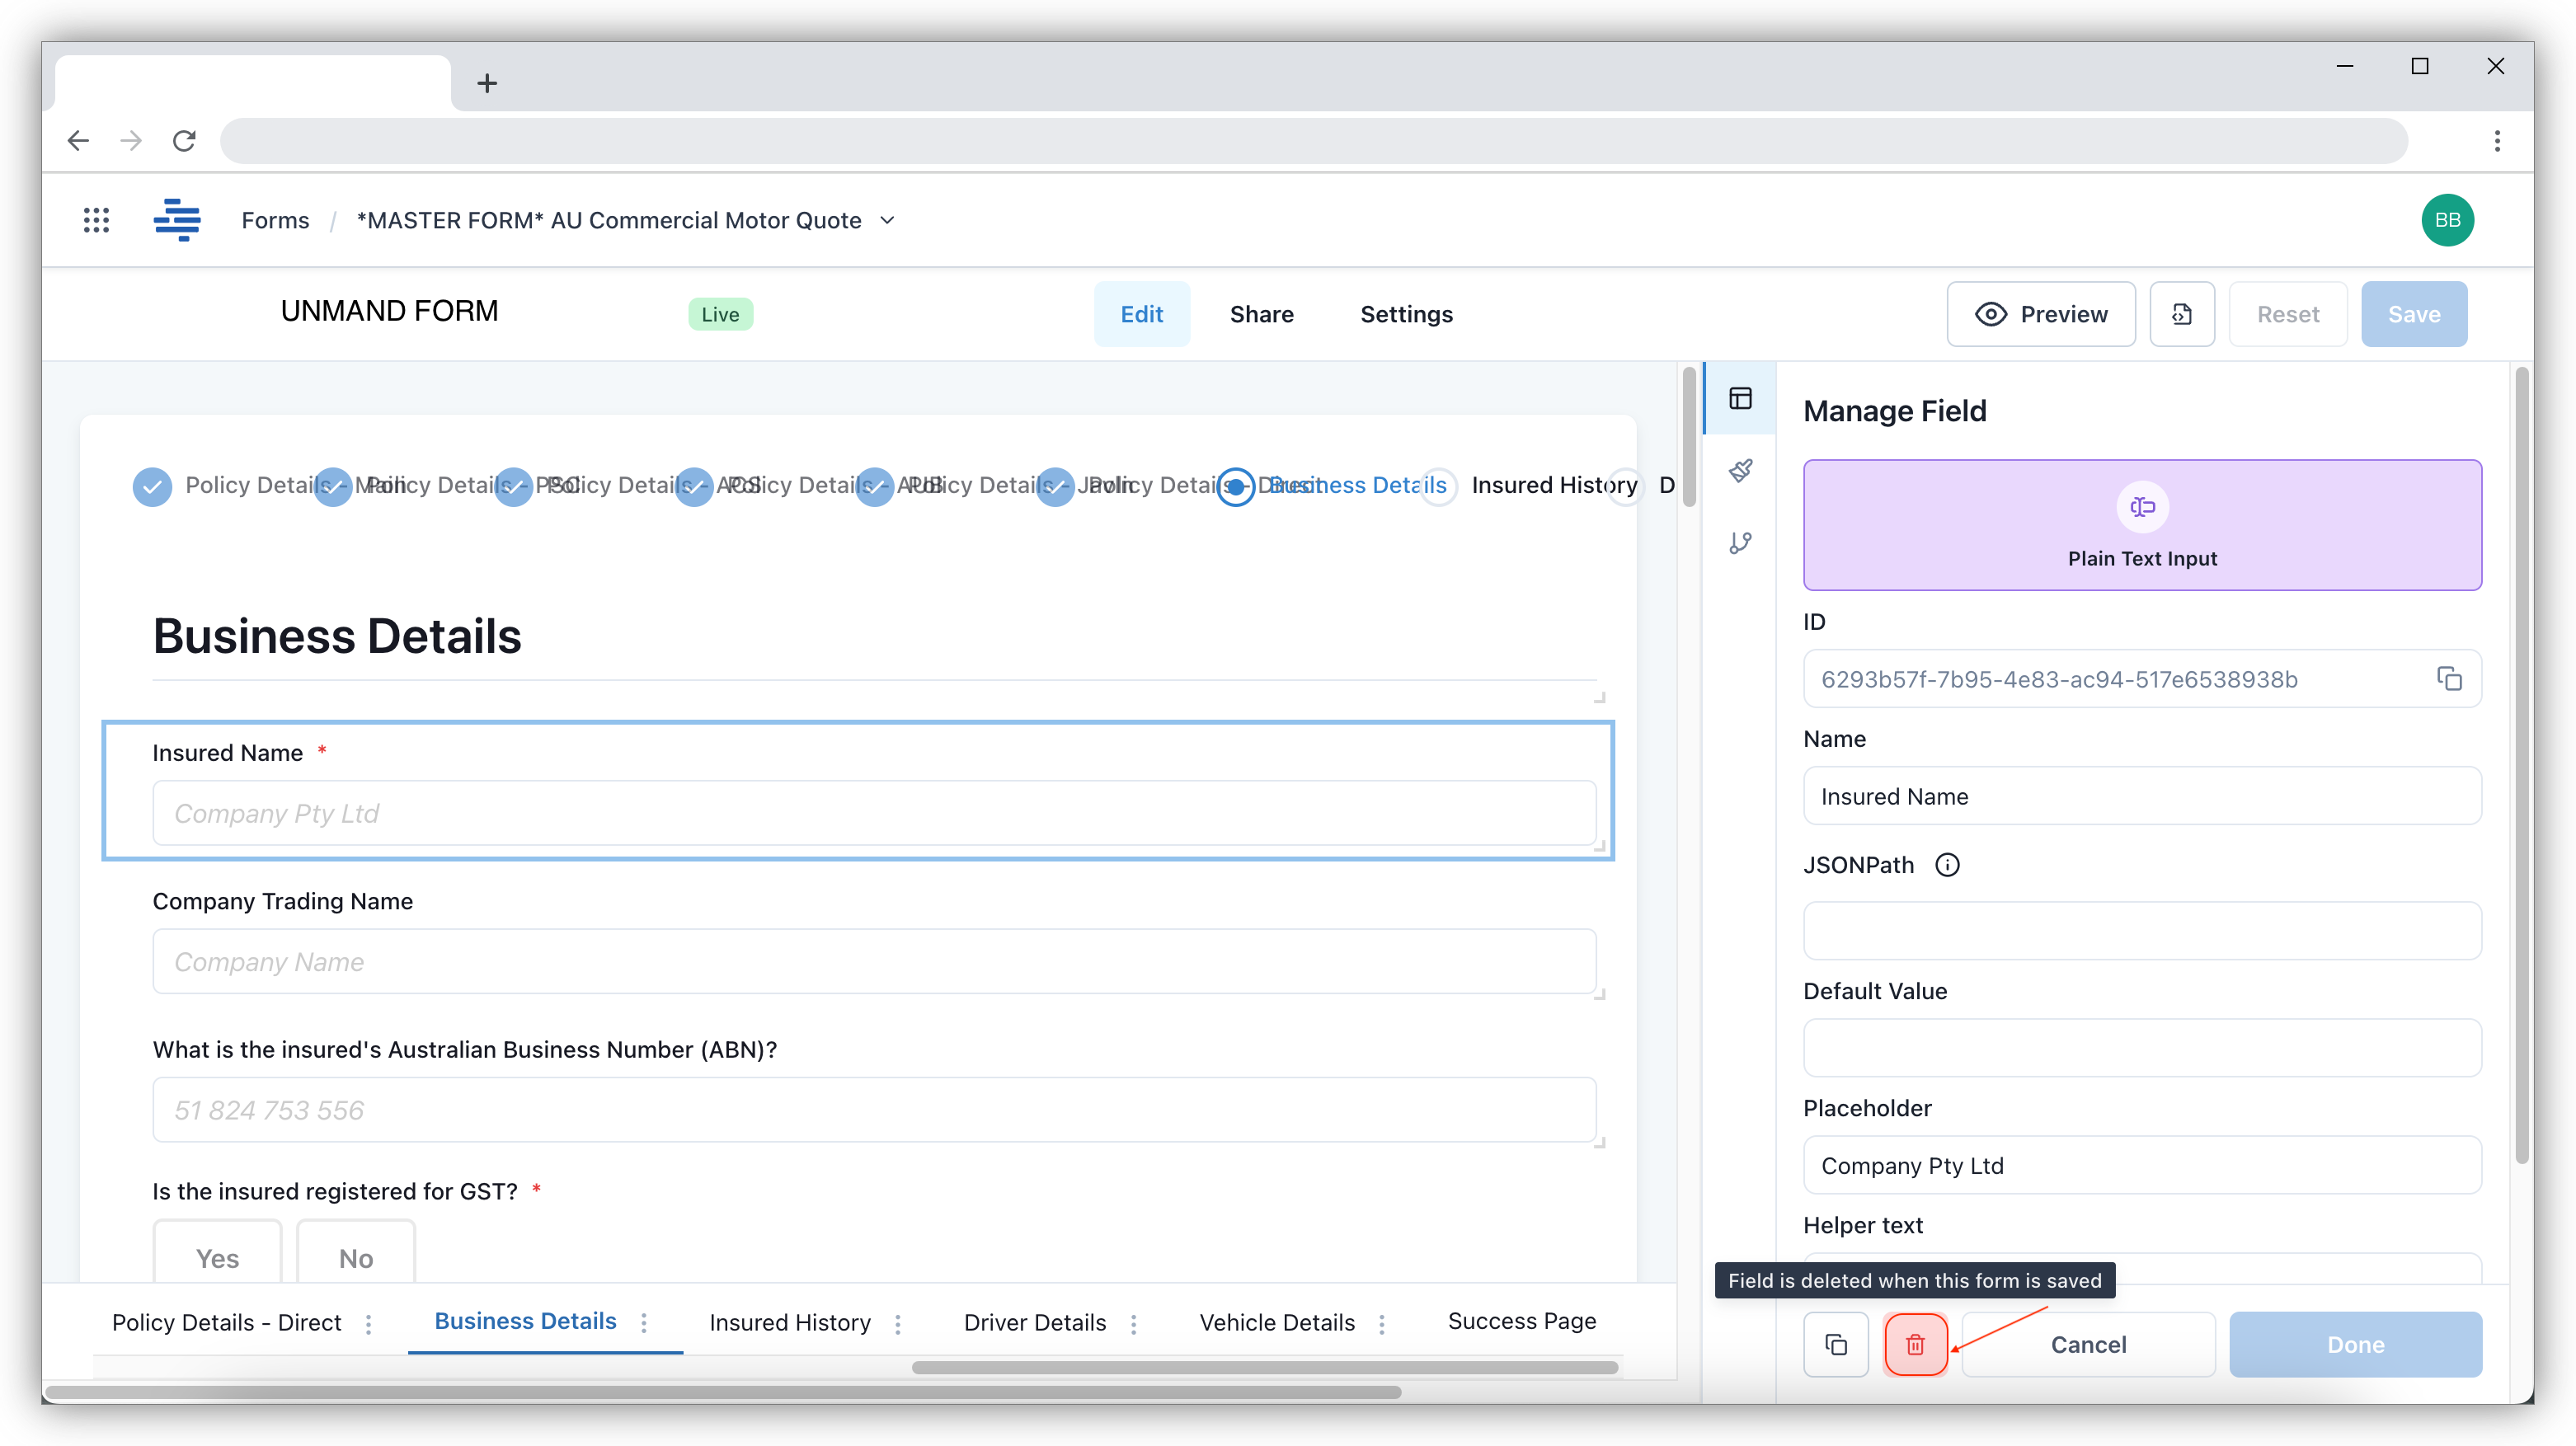
Task: Open the apps grid launcher icon
Action: (x=96, y=220)
